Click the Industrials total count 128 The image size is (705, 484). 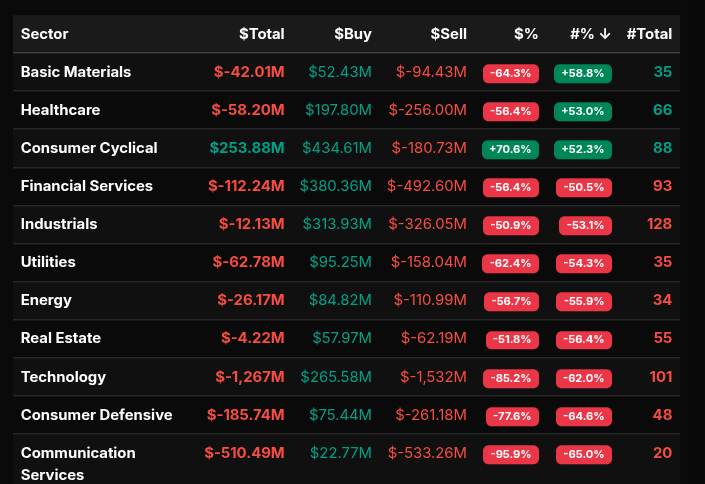click(659, 224)
